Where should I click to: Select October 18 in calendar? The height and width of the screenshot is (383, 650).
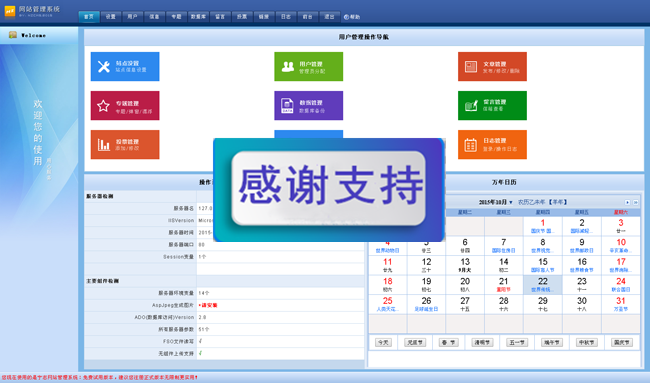coord(388,285)
